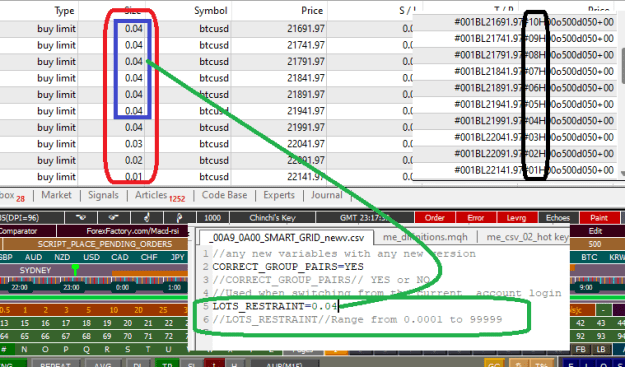The image size is (625, 367).
Task: Click the minus button on right panel
Action: pos(604,310)
